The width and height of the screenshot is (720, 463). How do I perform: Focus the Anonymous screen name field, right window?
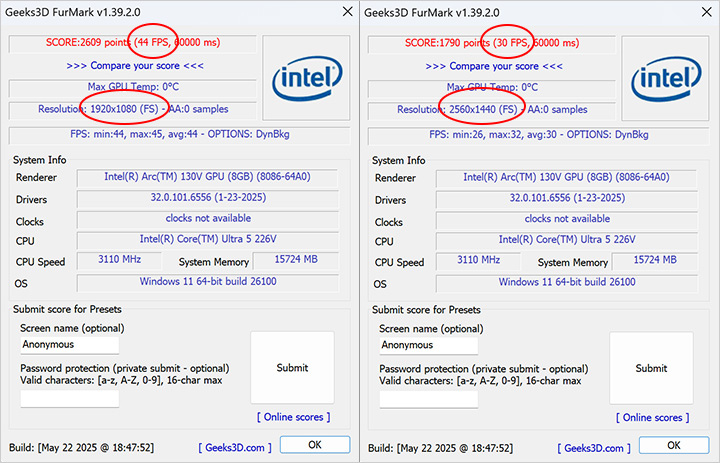click(429, 345)
